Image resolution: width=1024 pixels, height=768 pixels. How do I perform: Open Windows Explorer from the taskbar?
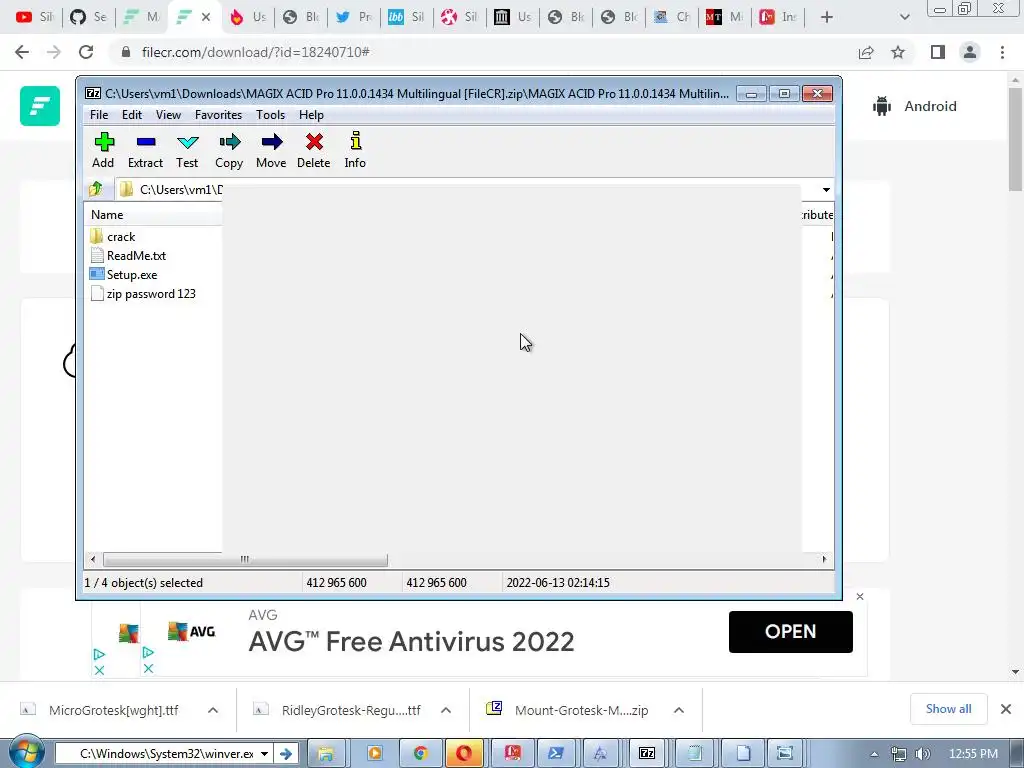point(325,754)
